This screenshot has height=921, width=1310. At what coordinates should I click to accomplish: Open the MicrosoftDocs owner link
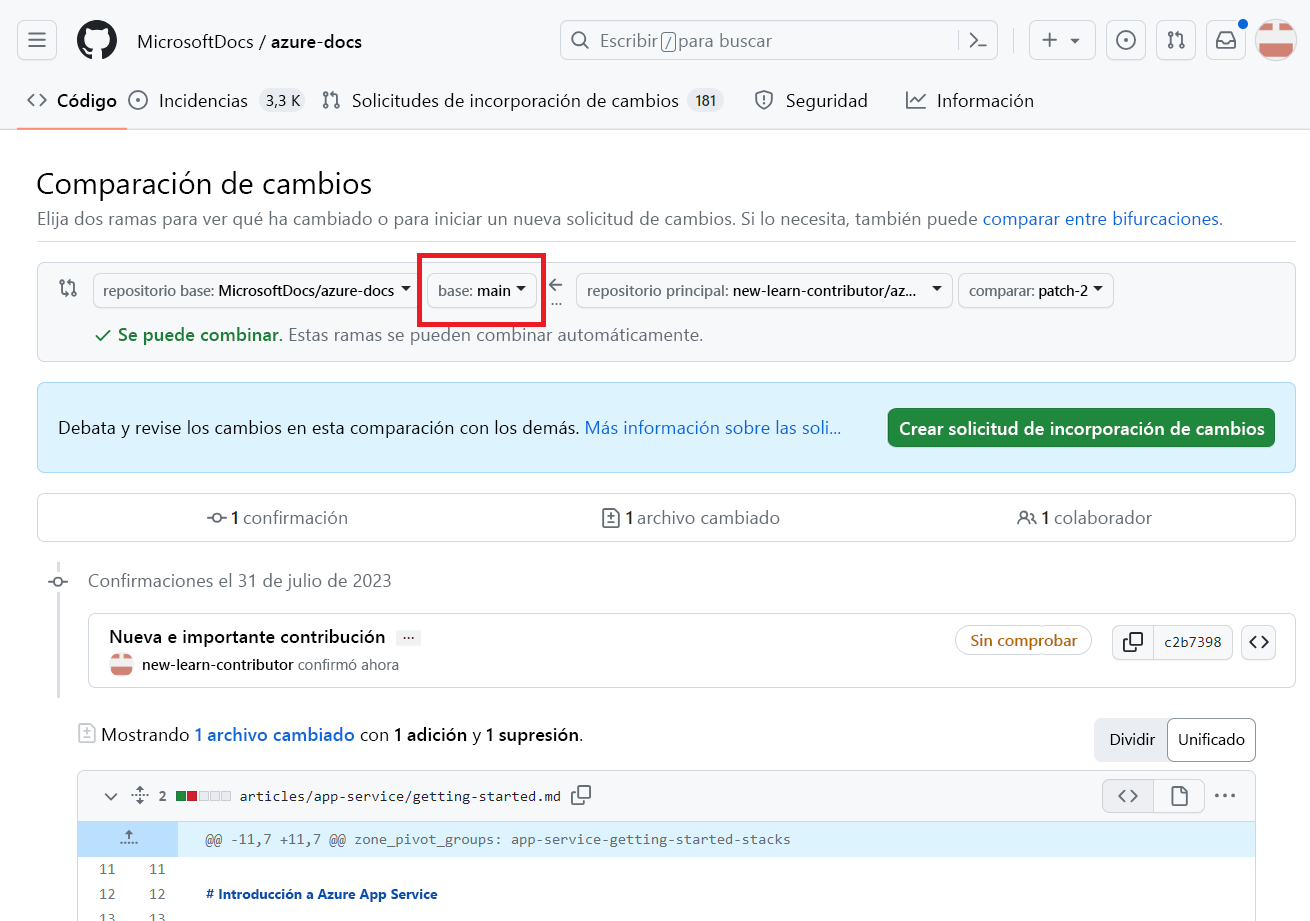pyautogui.click(x=195, y=42)
